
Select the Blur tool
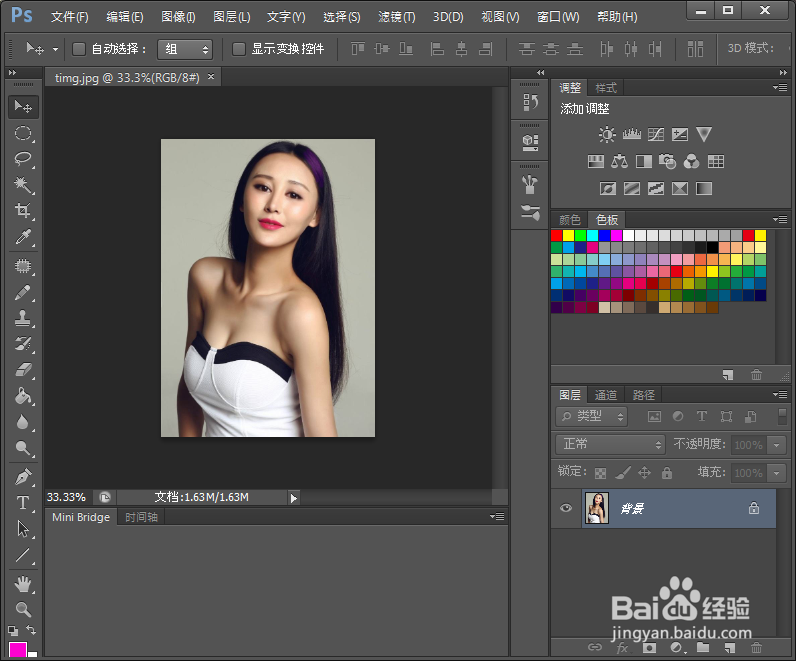coord(23,422)
